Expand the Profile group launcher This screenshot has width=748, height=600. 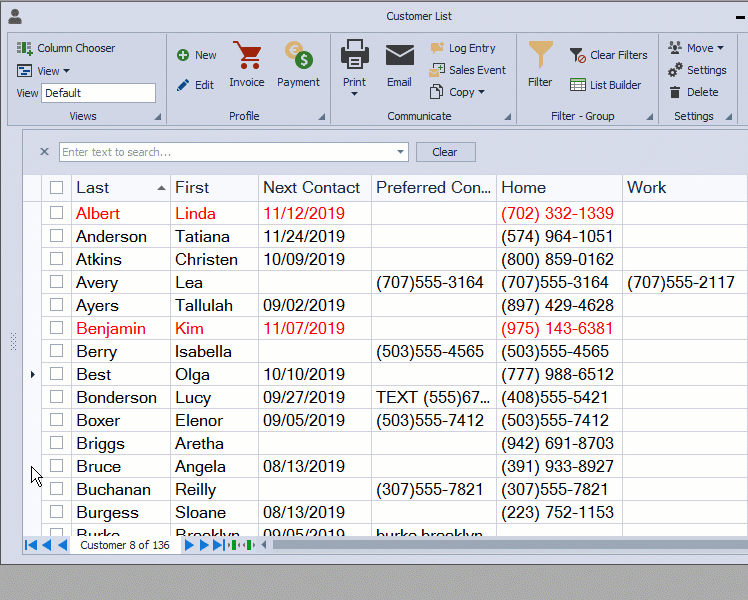(x=322, y=117)
